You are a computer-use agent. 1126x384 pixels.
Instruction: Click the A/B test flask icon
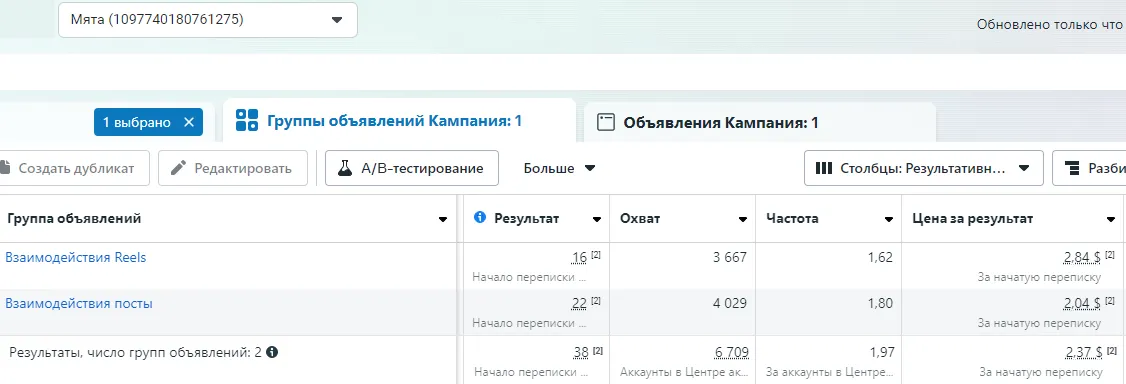(345, 169)
